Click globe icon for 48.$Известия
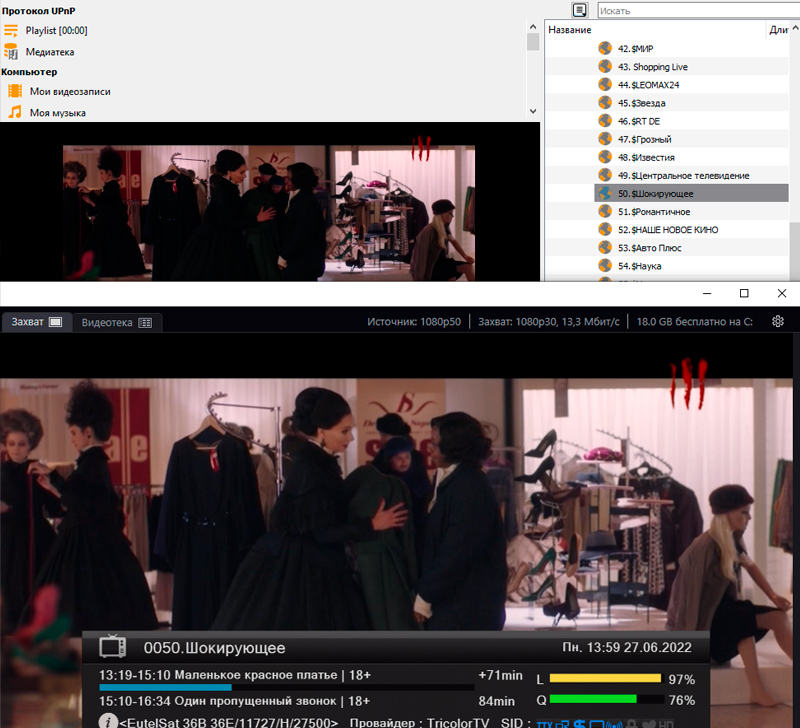This screenshot has width=800, height=728. 605,157
